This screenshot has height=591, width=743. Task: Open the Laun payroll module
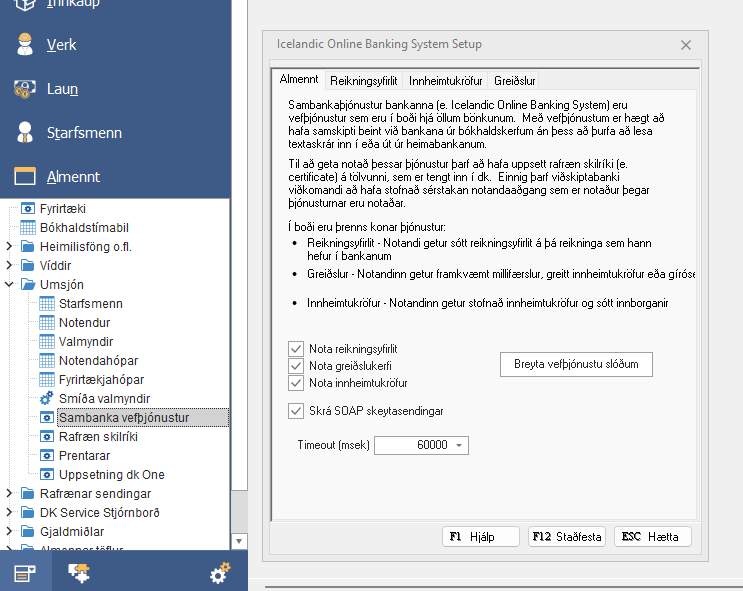[x=62, y=89]
